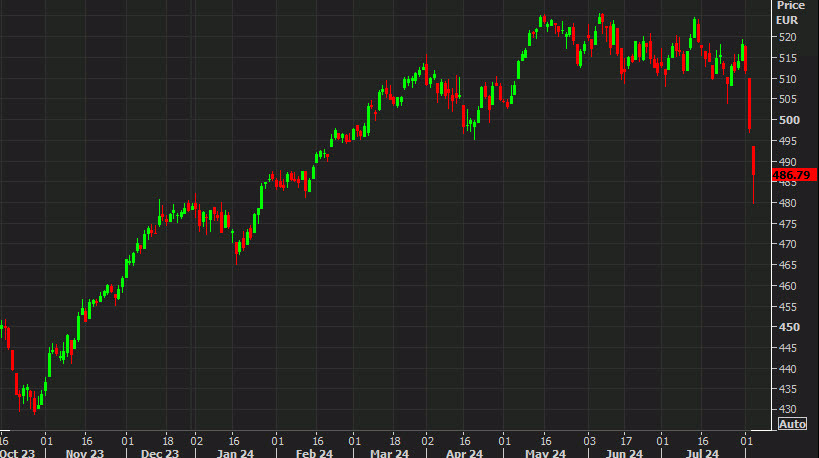Click the Nov 23 month label
Image resolution: width=819 pixels, height=458 pixels.
[x=85, y=453]
